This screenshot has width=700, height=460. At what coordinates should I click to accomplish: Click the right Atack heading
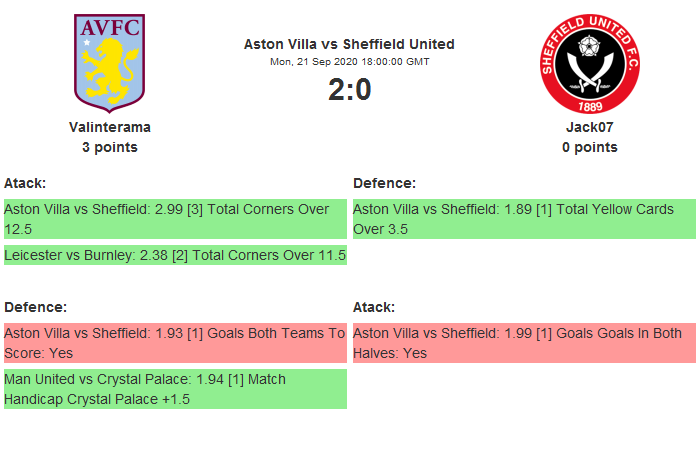(x=374, y=307)
